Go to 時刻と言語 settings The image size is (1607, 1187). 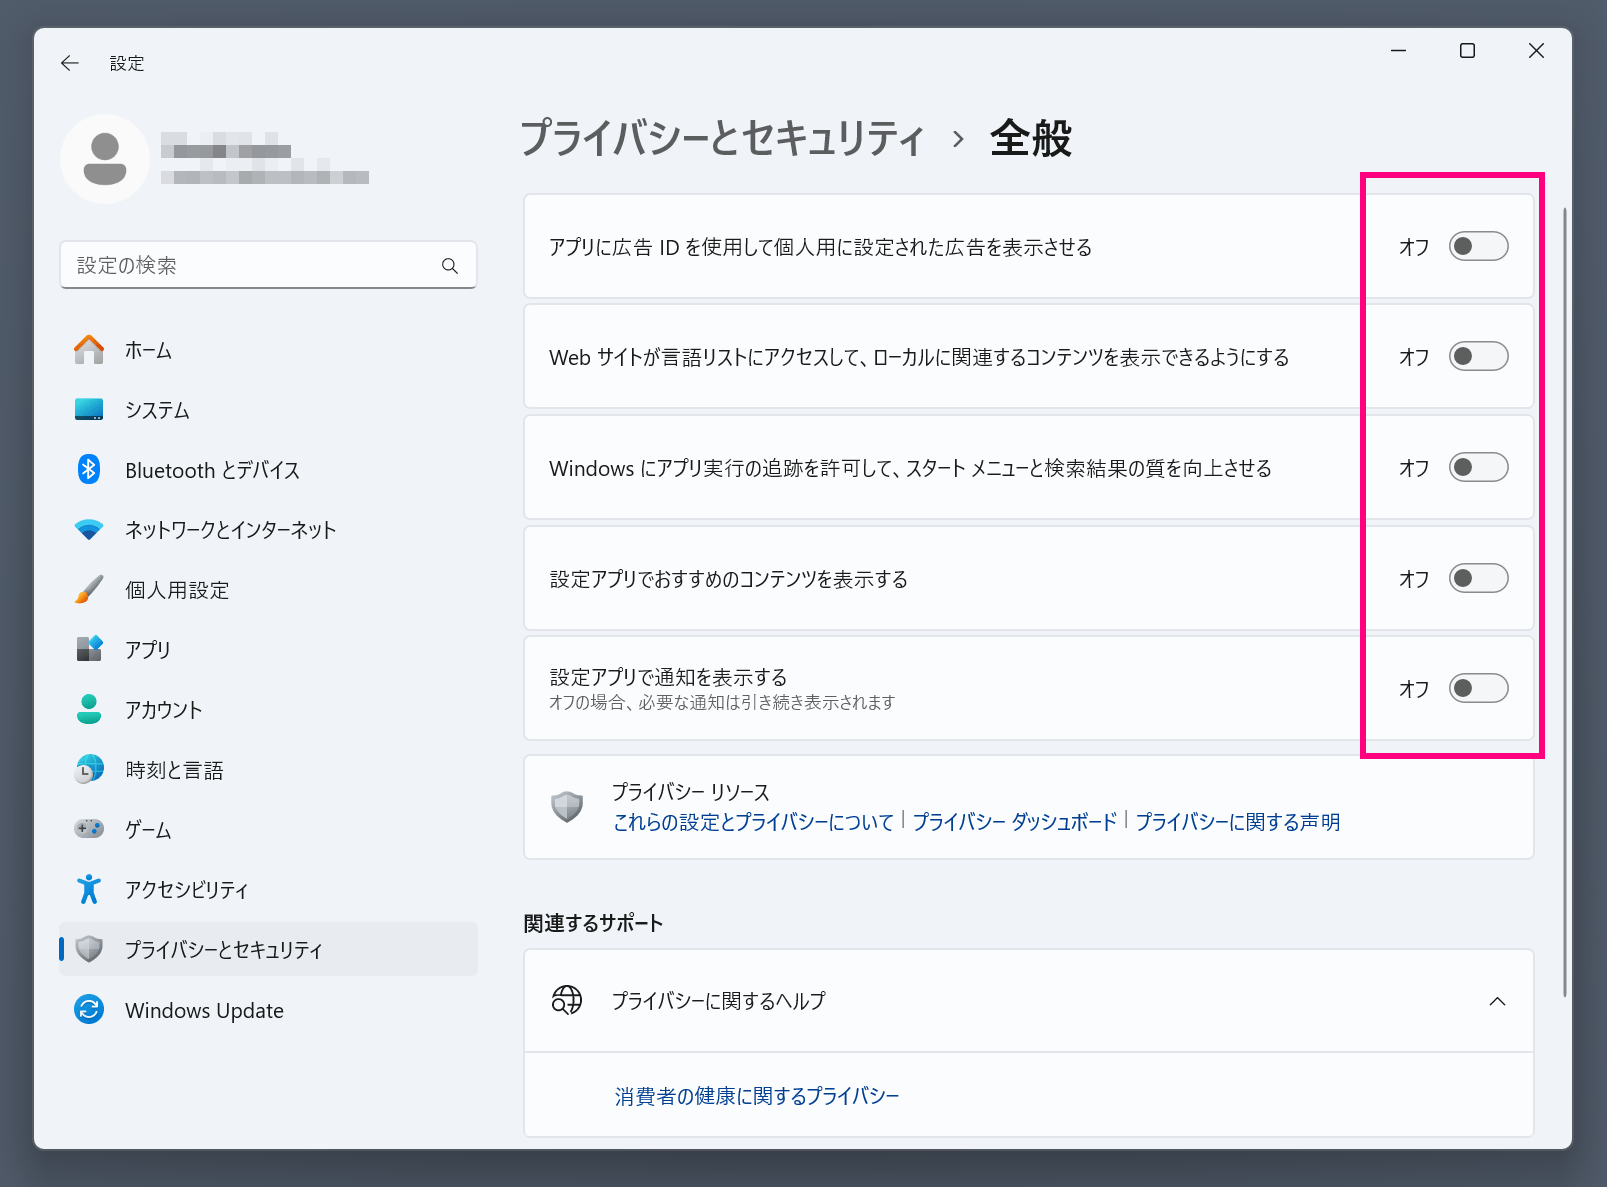tap(174, 770)
